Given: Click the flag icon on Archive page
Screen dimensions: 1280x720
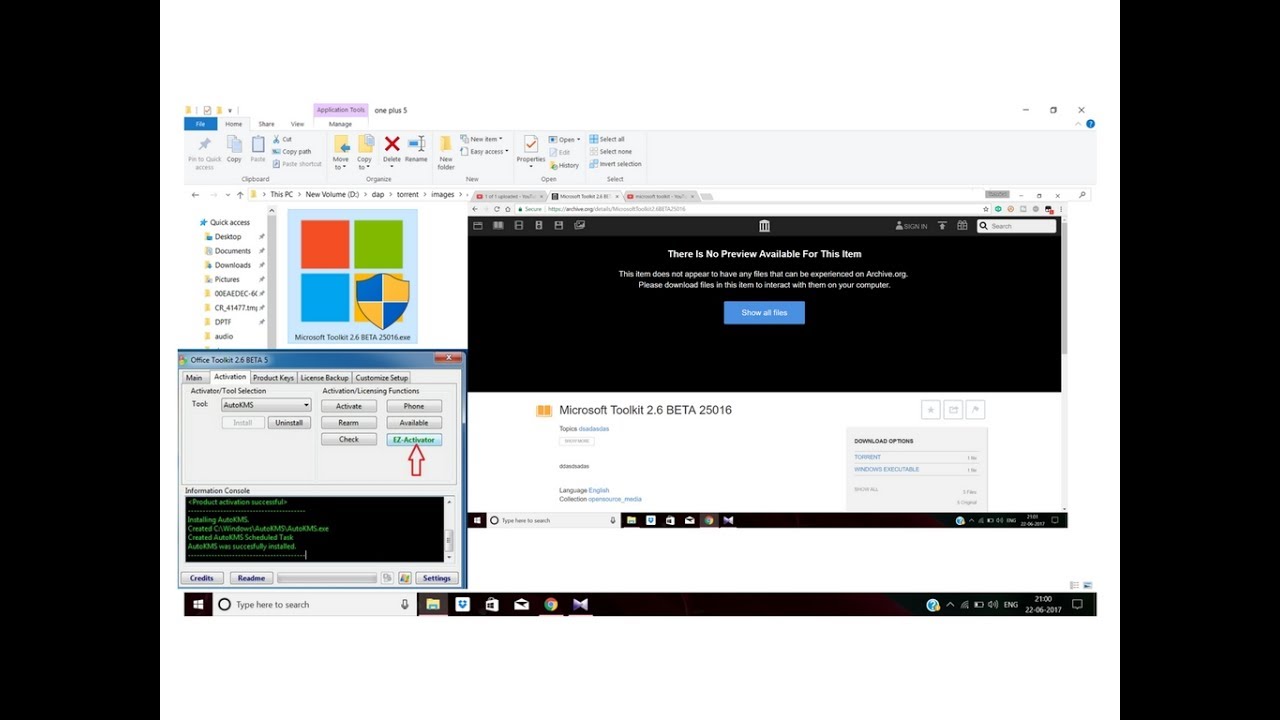Looking at the screenshot, I should pyautogui.click(x=975, y=410).
